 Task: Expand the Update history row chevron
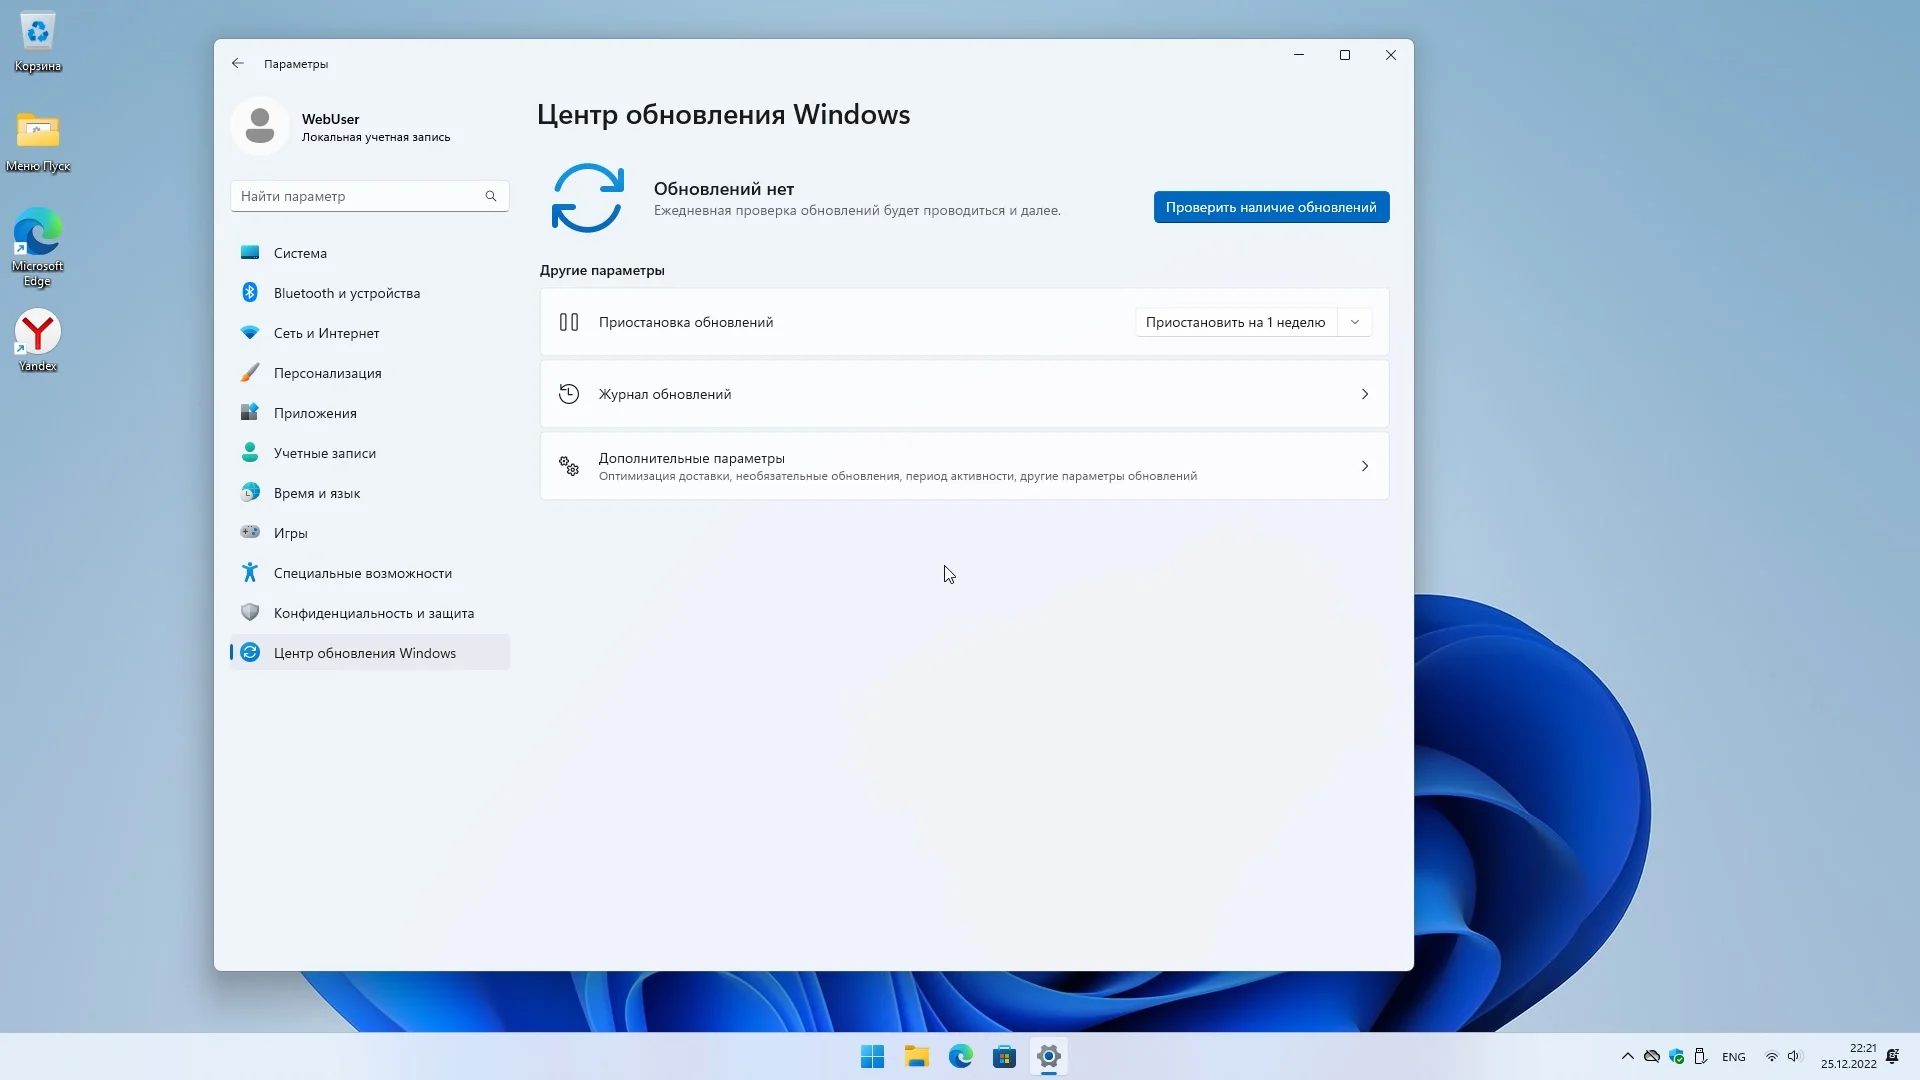tap(1364, 394)
